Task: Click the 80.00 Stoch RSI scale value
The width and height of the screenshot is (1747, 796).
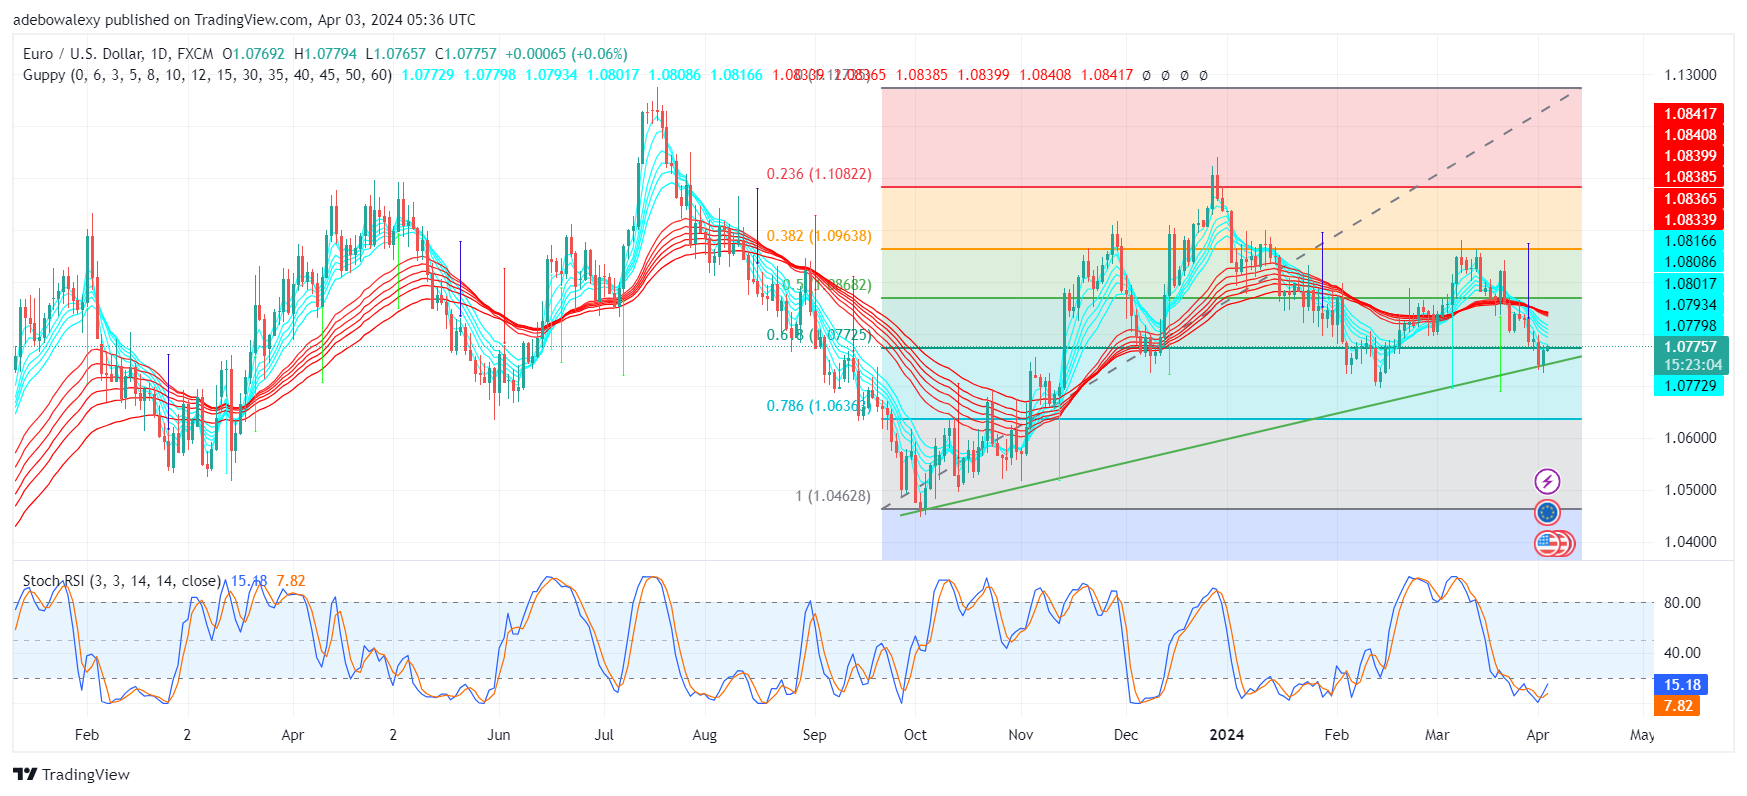Action: (x=1682, y=603)
